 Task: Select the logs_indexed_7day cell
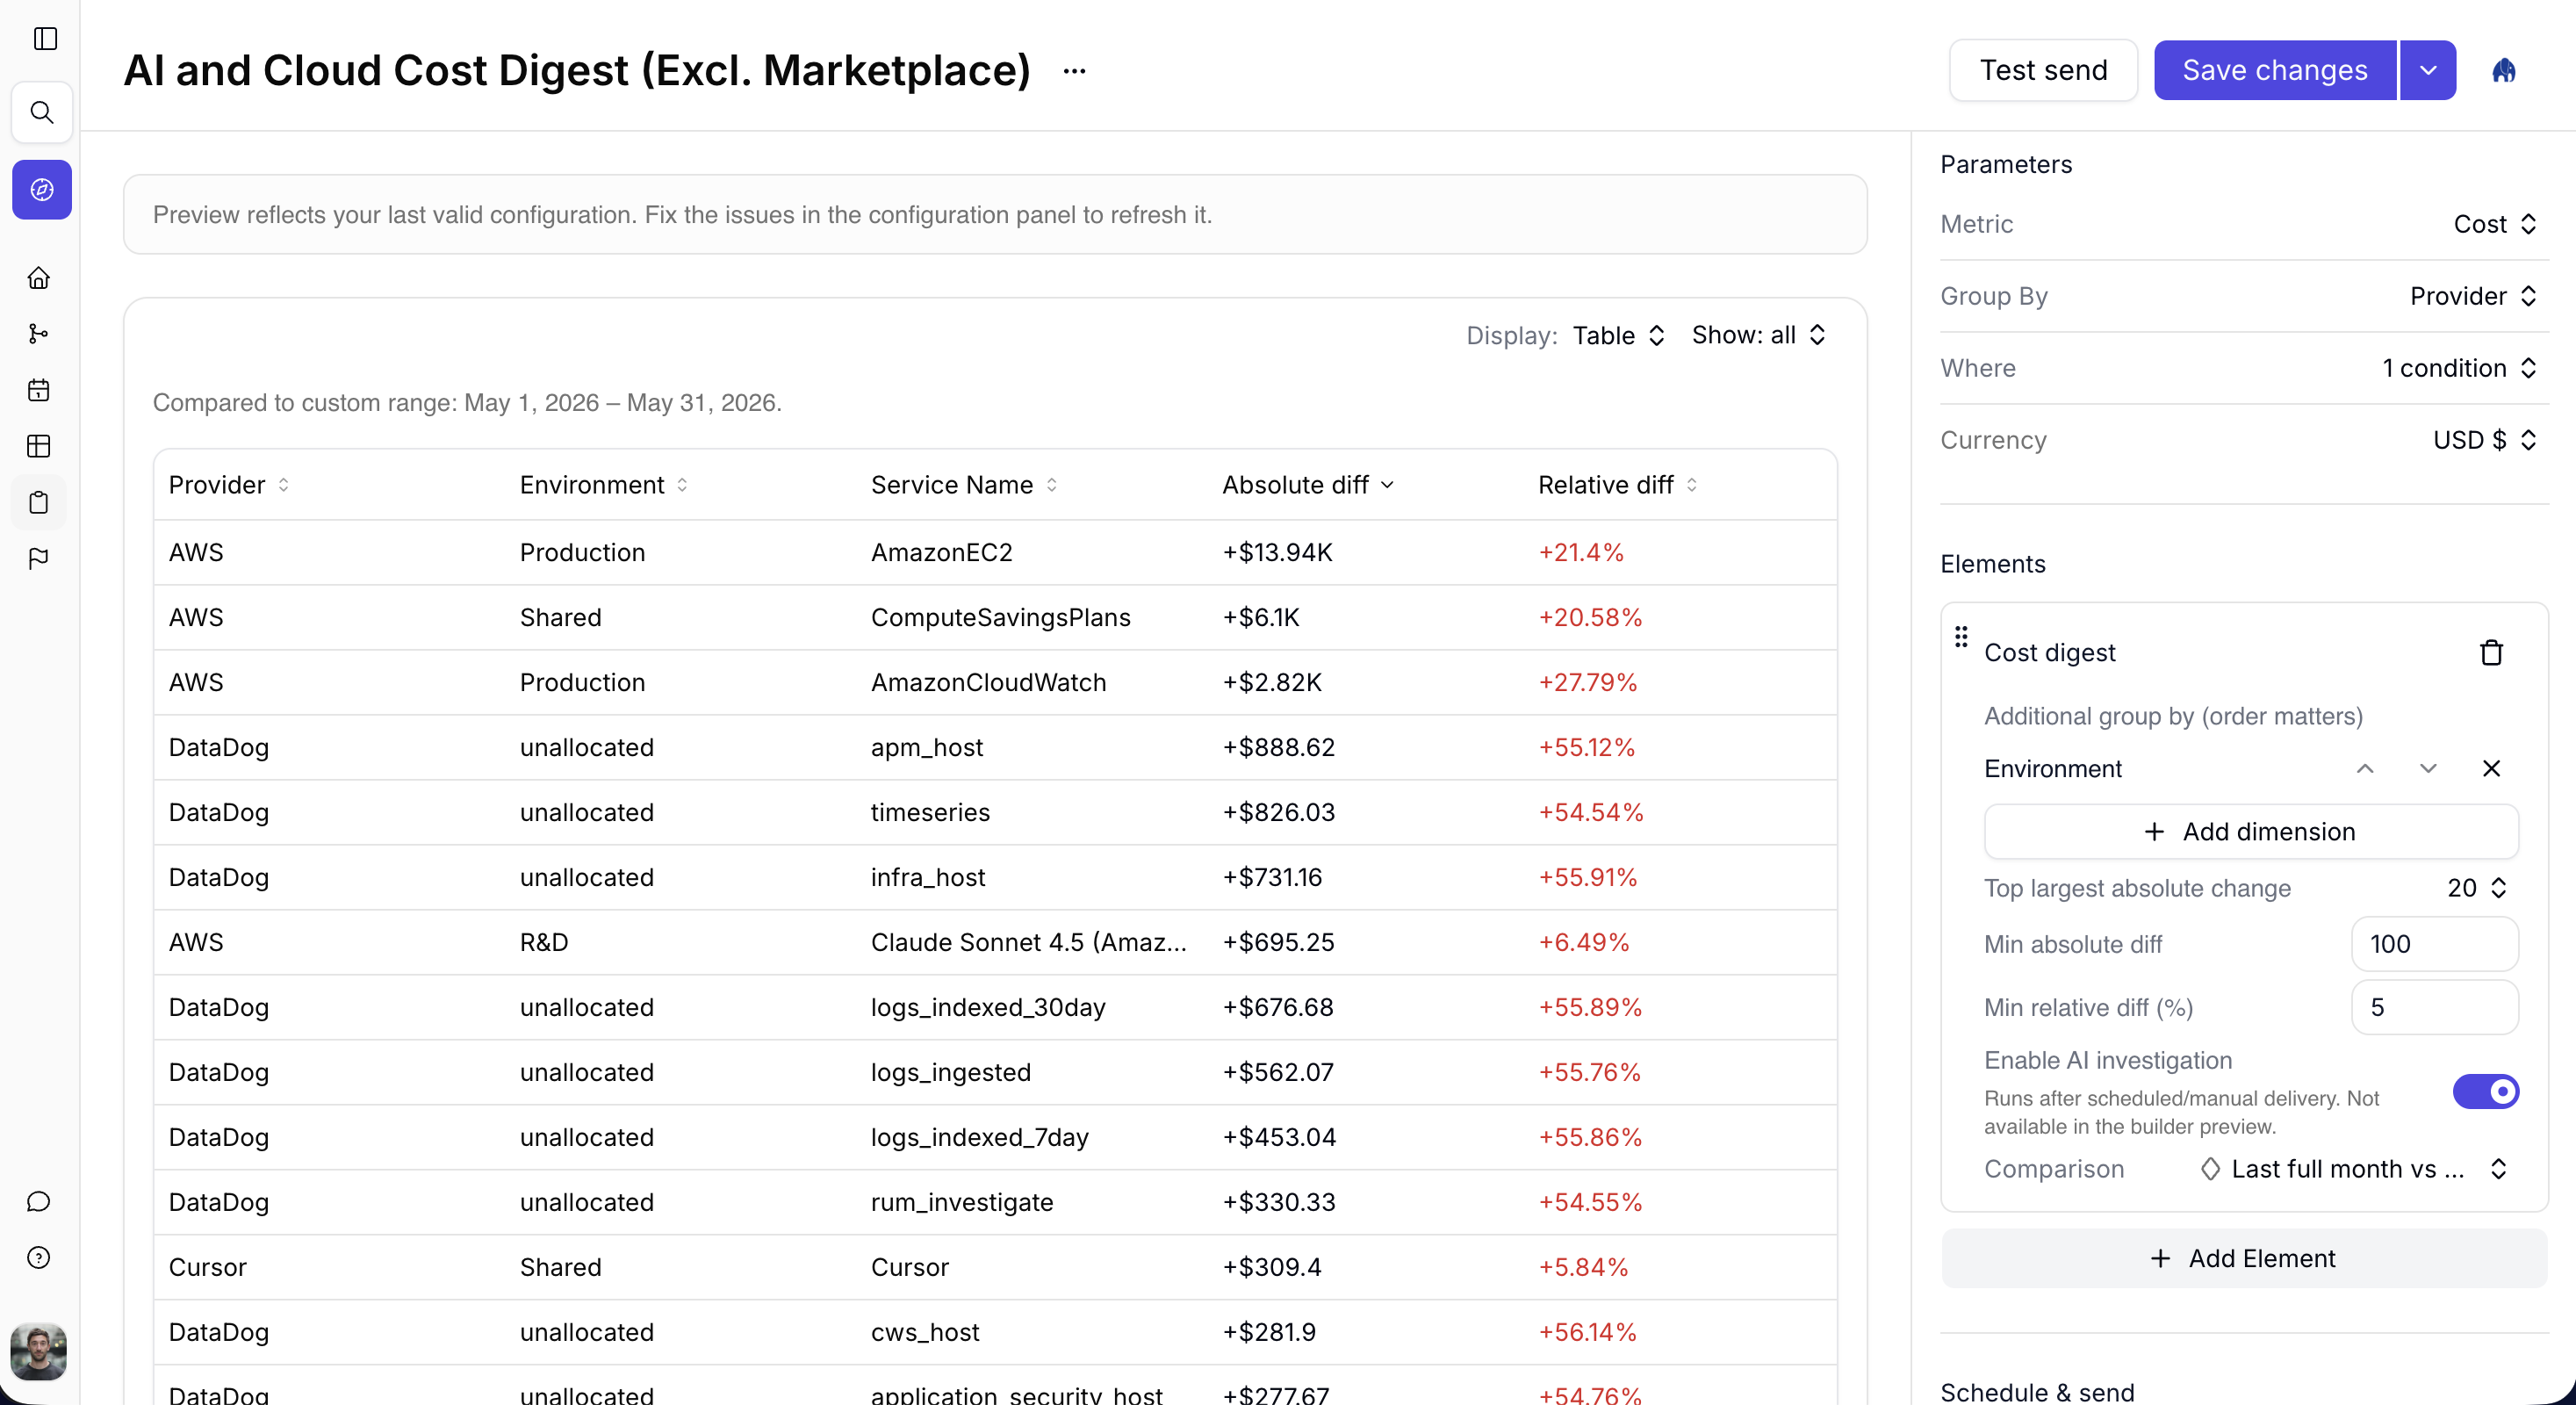[979, 1137]
